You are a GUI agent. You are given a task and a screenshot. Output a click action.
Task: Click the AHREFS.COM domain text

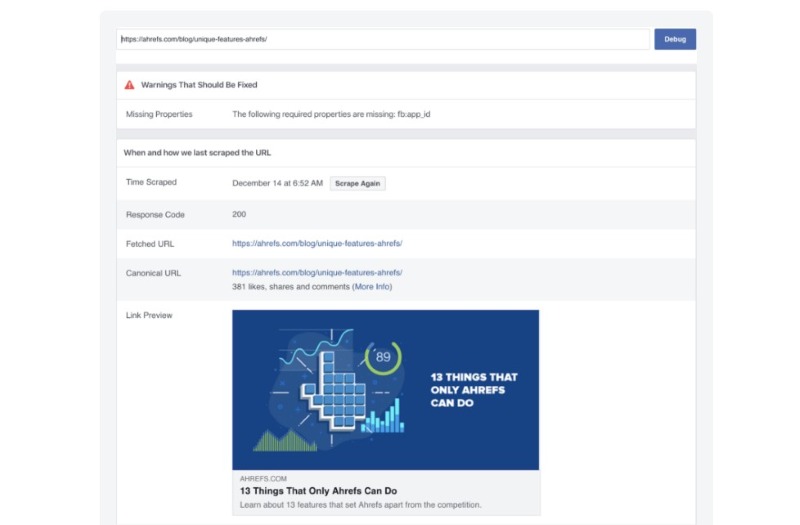(x=263, y=479)
